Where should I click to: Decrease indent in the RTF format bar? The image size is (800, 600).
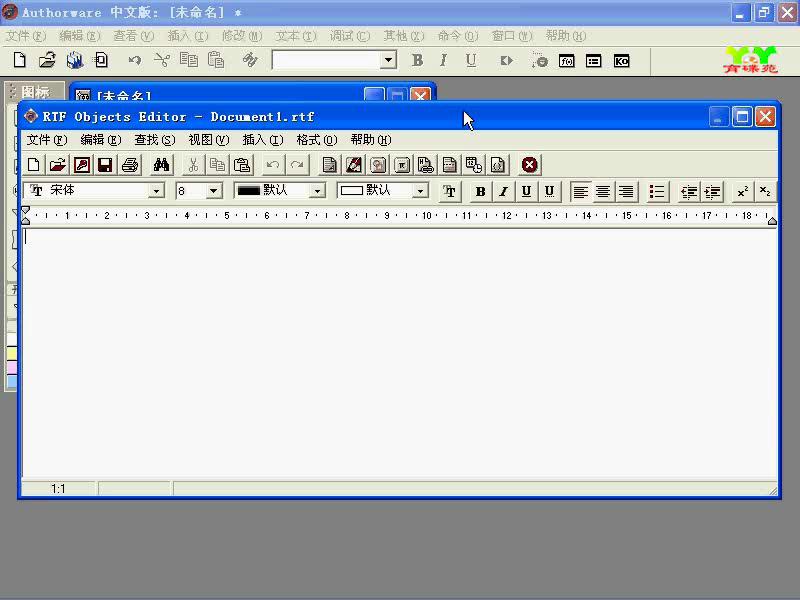click(689, 192)
